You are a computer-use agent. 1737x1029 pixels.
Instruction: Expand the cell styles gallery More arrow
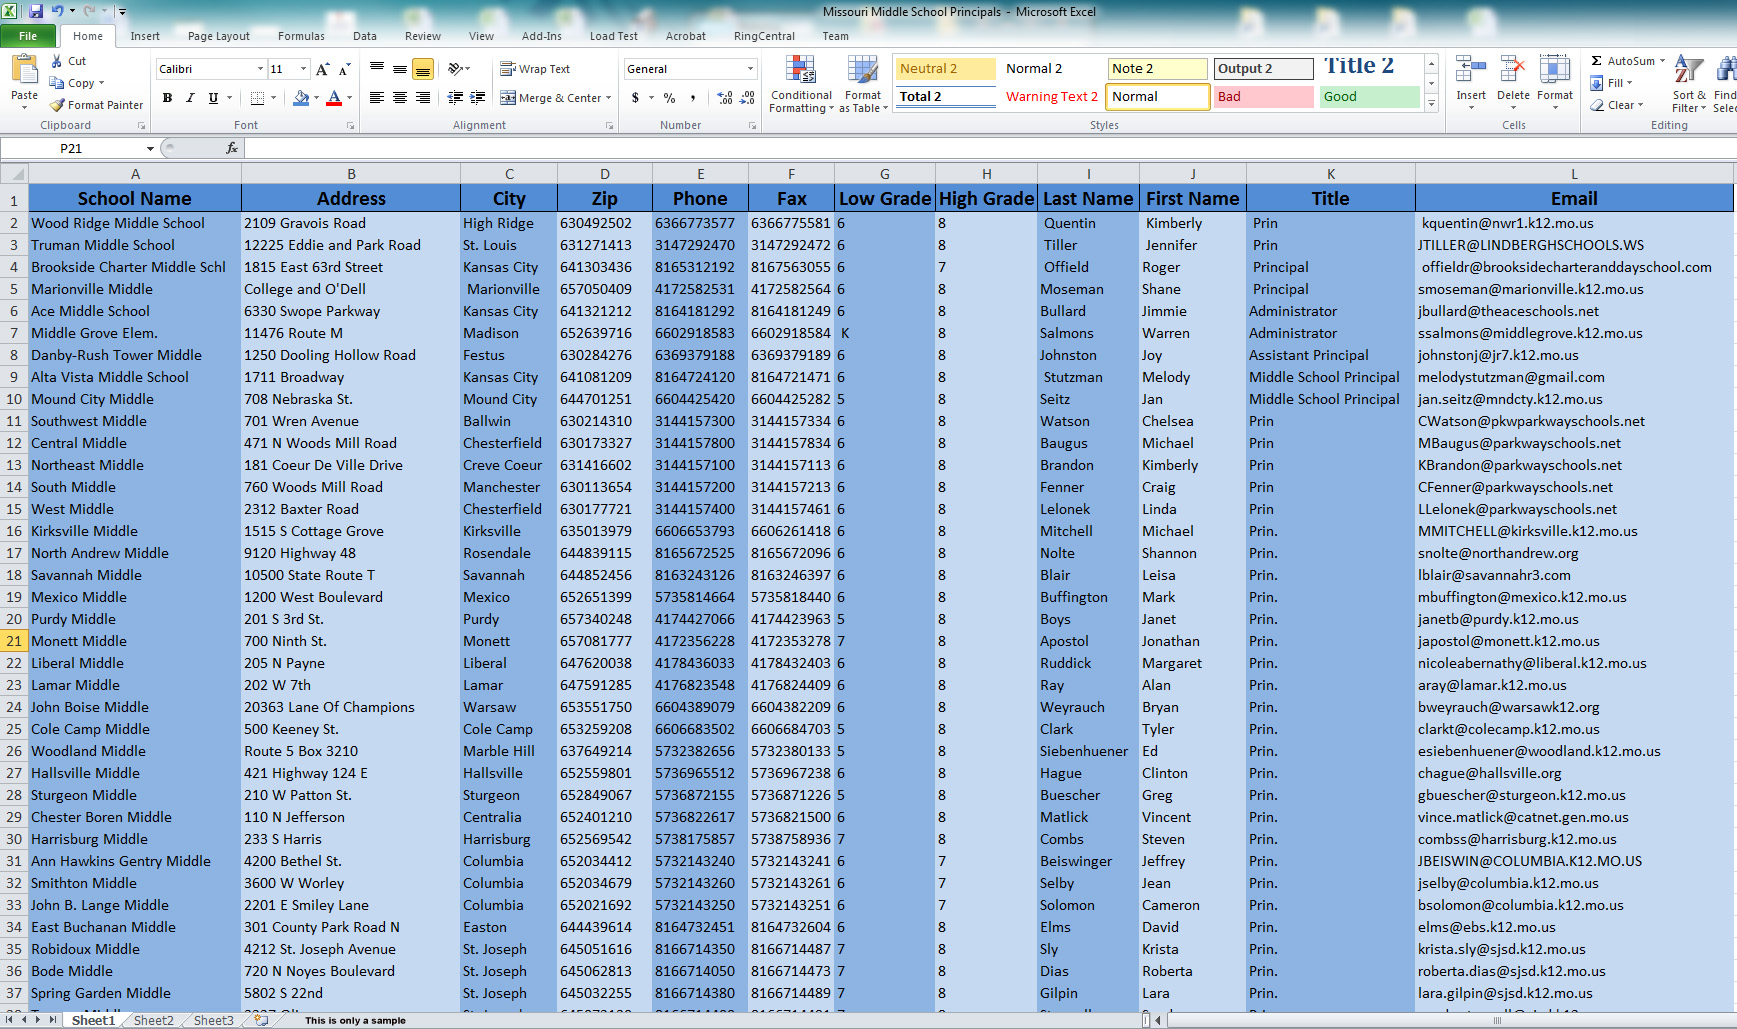coord(1431,104)
